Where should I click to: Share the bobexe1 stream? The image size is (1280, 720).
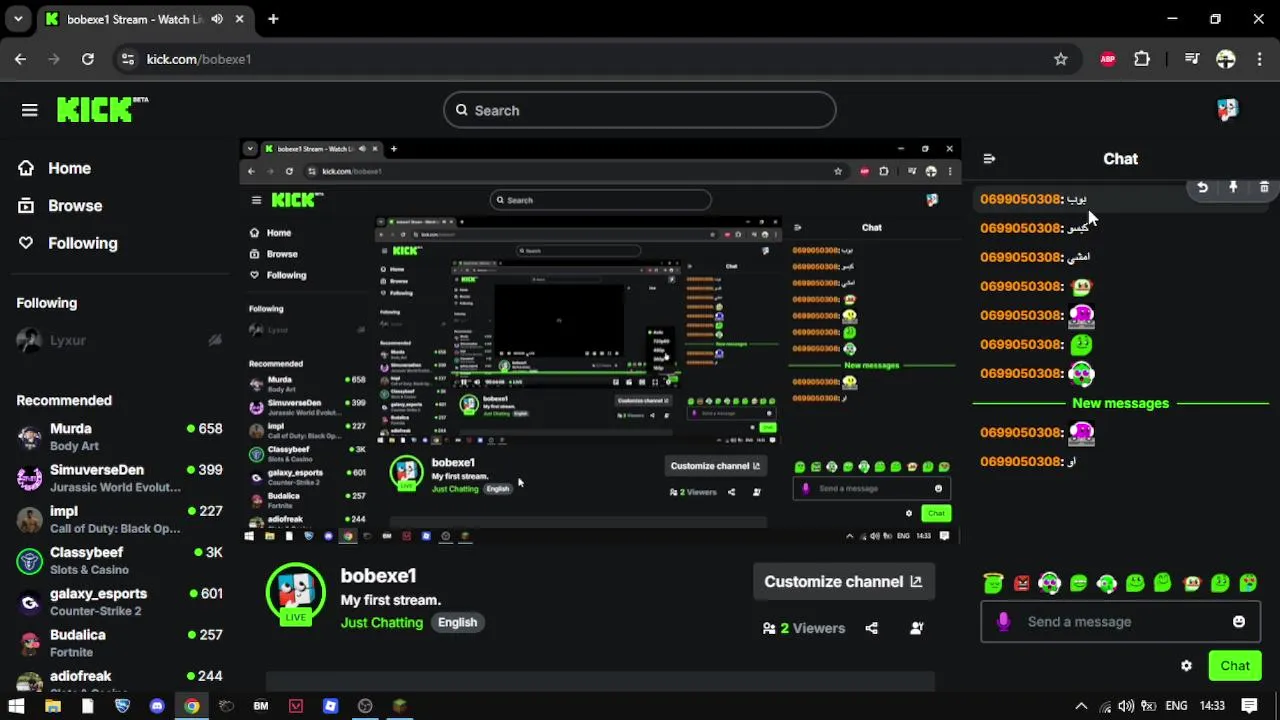click(x=872, y=628)
